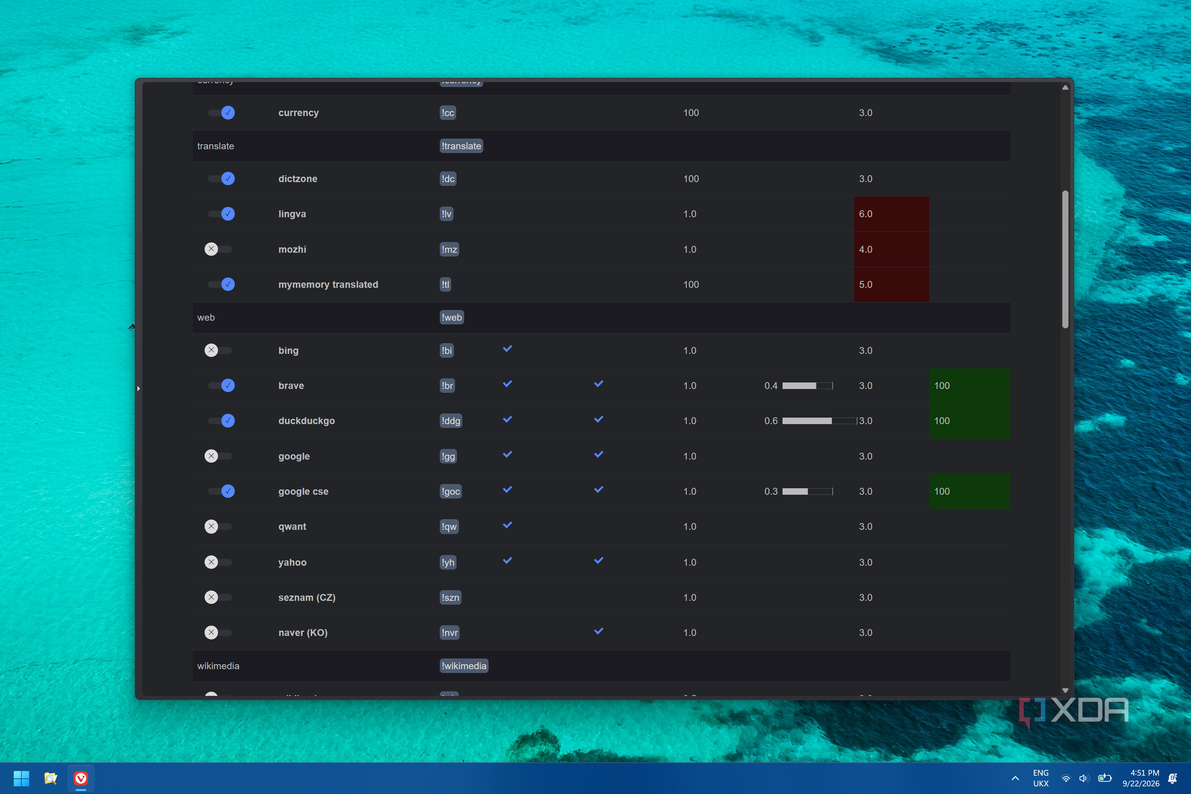Switch off the mymemory translated toggle

(220, 284)
